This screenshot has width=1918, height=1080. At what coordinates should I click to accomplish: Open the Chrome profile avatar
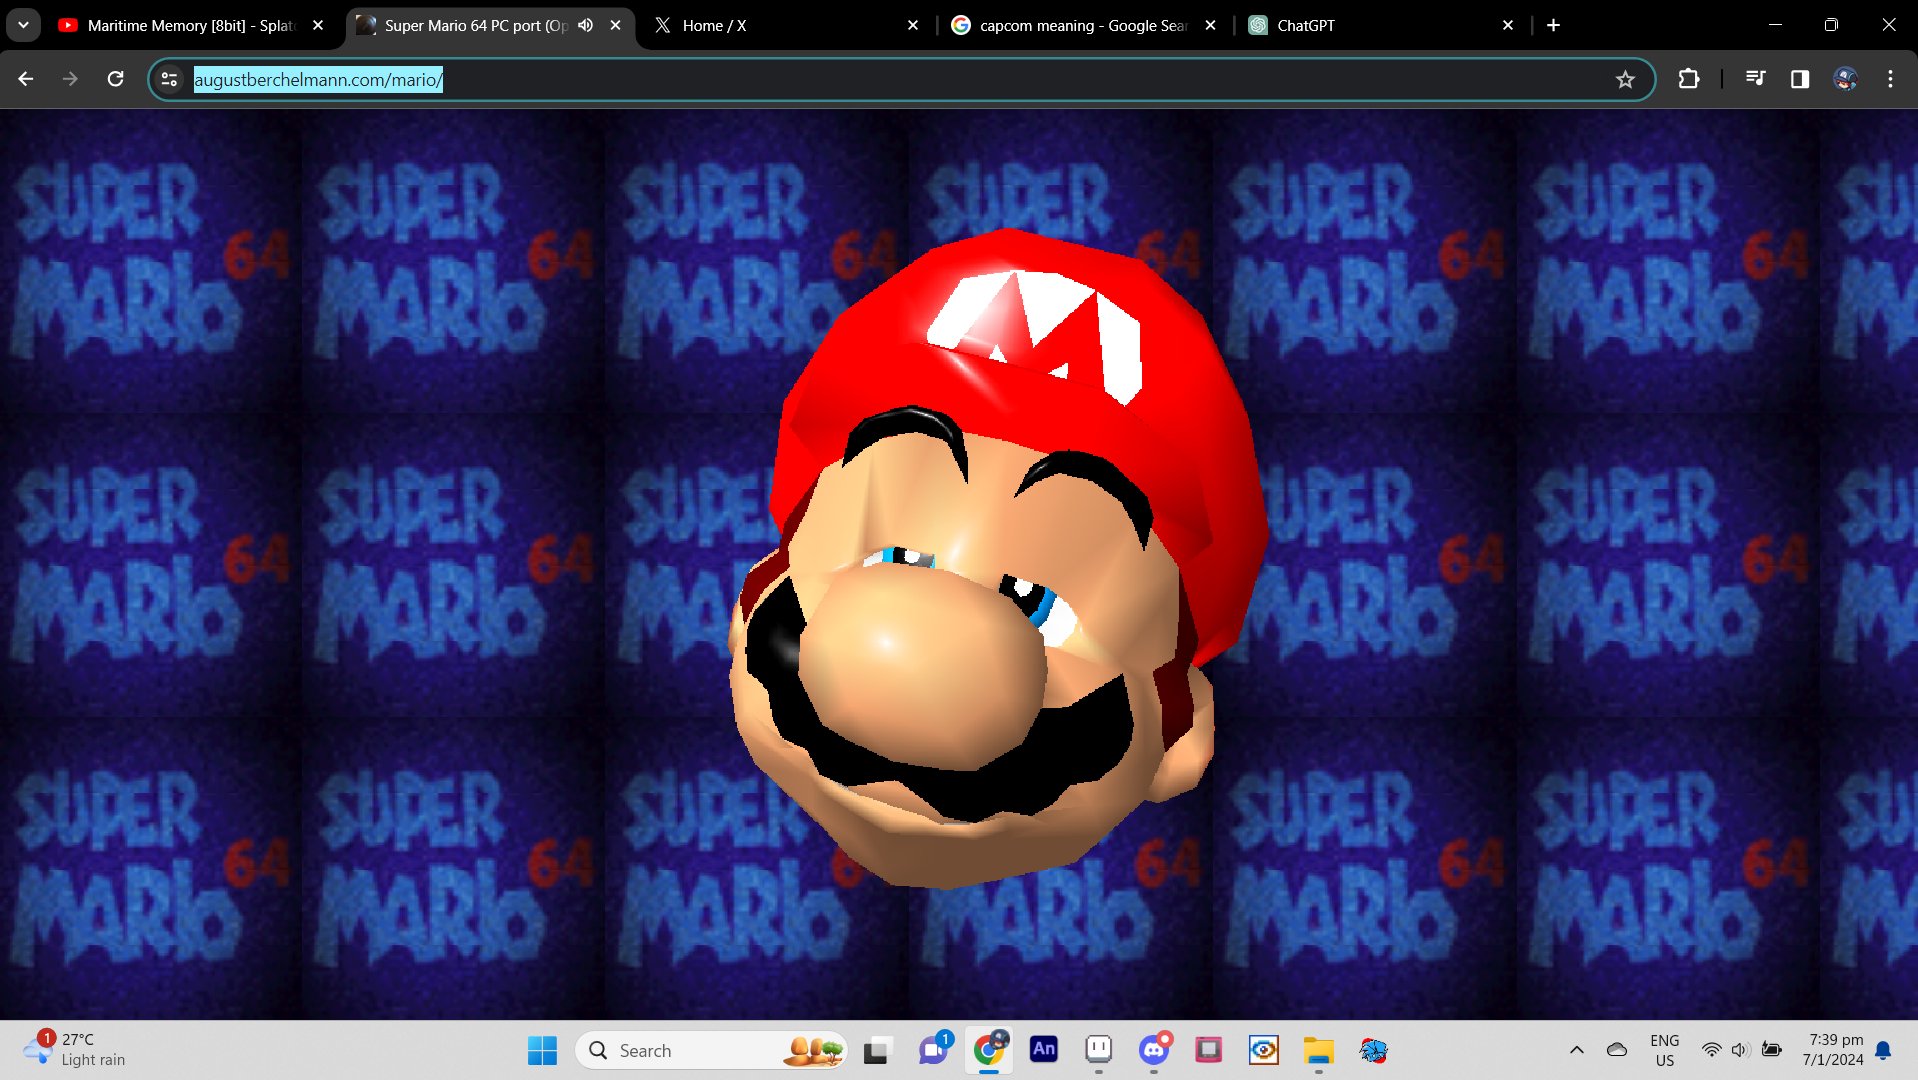click(1846, 79)
